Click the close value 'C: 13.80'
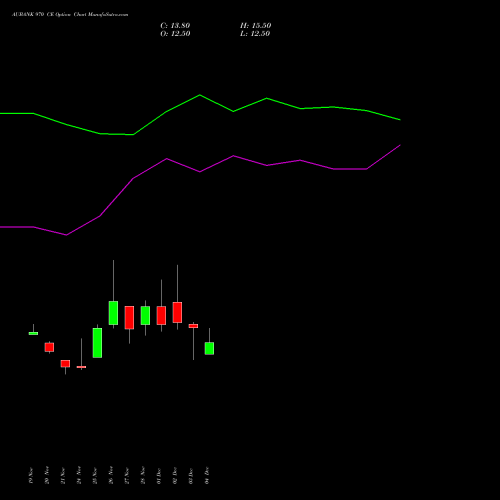Viewport: 500px width, 500px height. coord(175,26)
